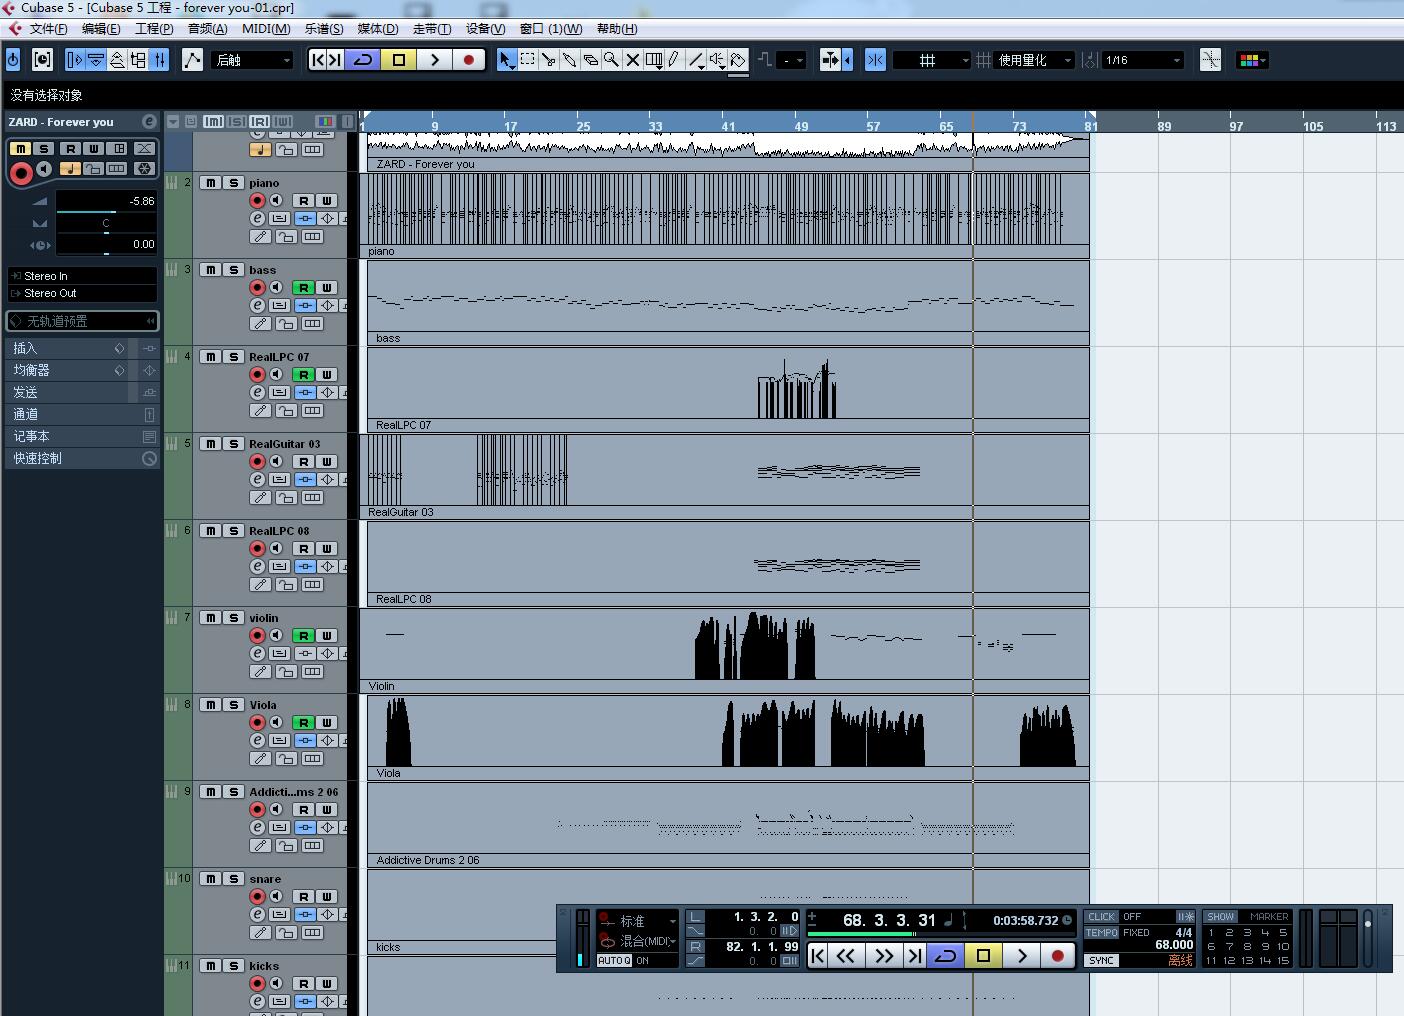This screenshot has height=1016, width=1404.
Task: Select the Range Selection tool
Action: click(x=528, y=60)
